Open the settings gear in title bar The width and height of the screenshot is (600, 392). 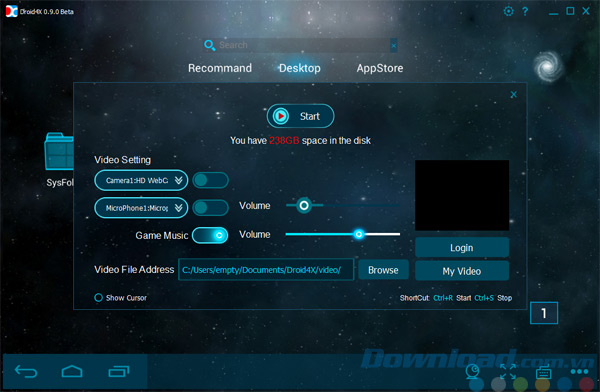point(508,11)
